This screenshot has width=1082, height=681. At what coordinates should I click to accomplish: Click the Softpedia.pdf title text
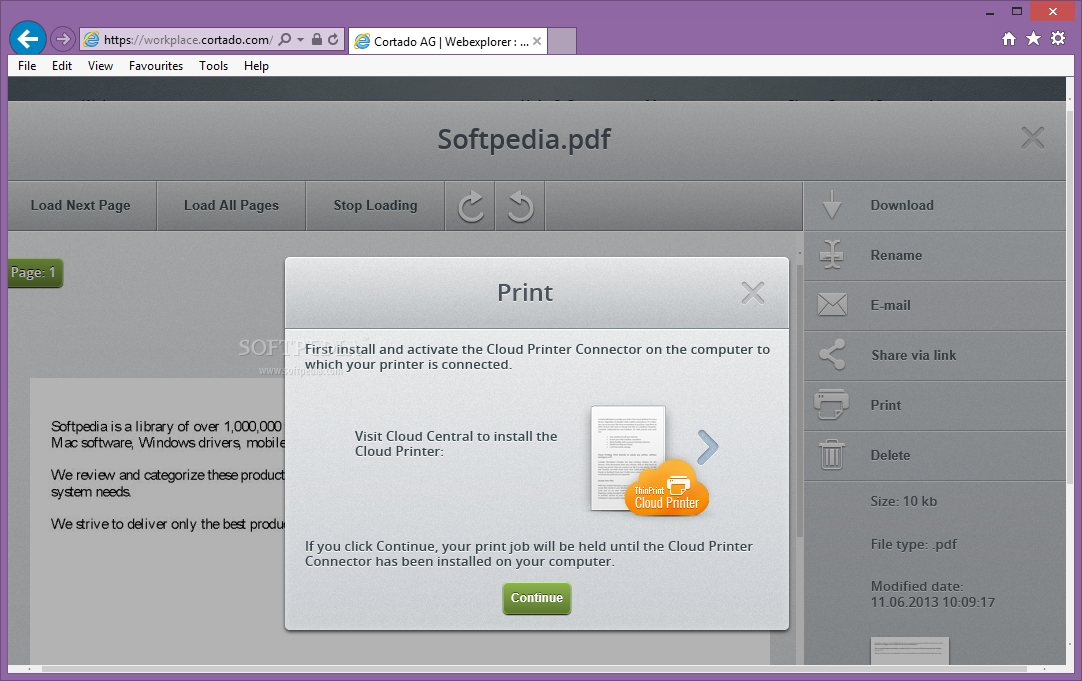coord(524,139)
